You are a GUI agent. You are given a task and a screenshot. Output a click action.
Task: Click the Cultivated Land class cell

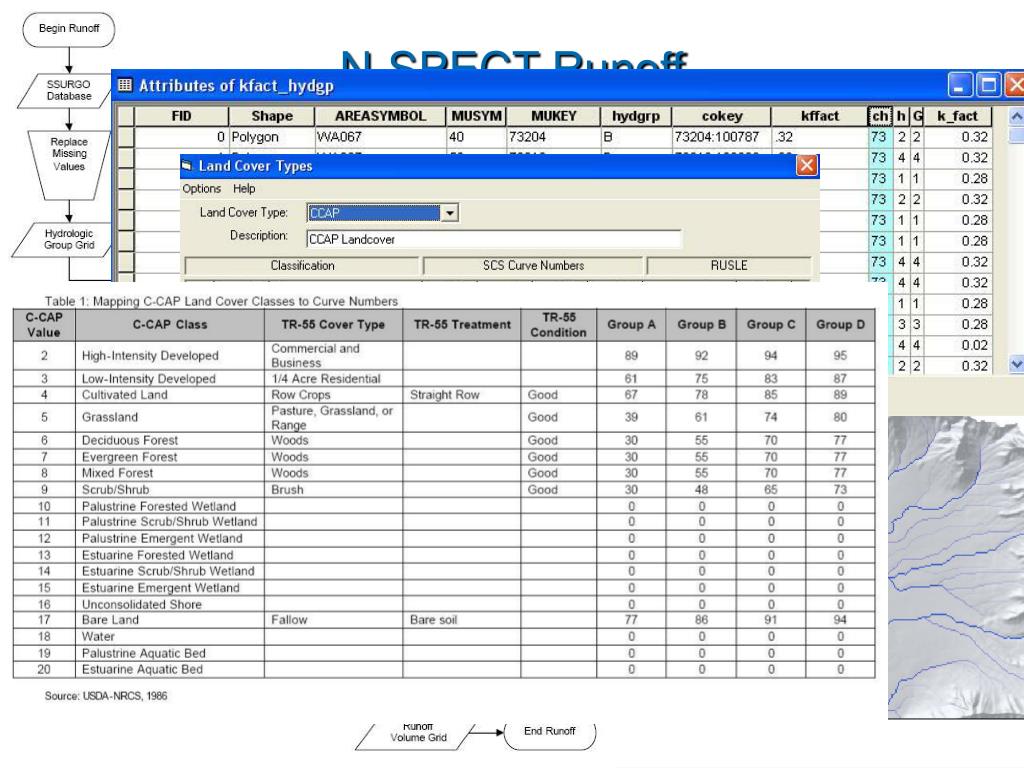[170, 395]
